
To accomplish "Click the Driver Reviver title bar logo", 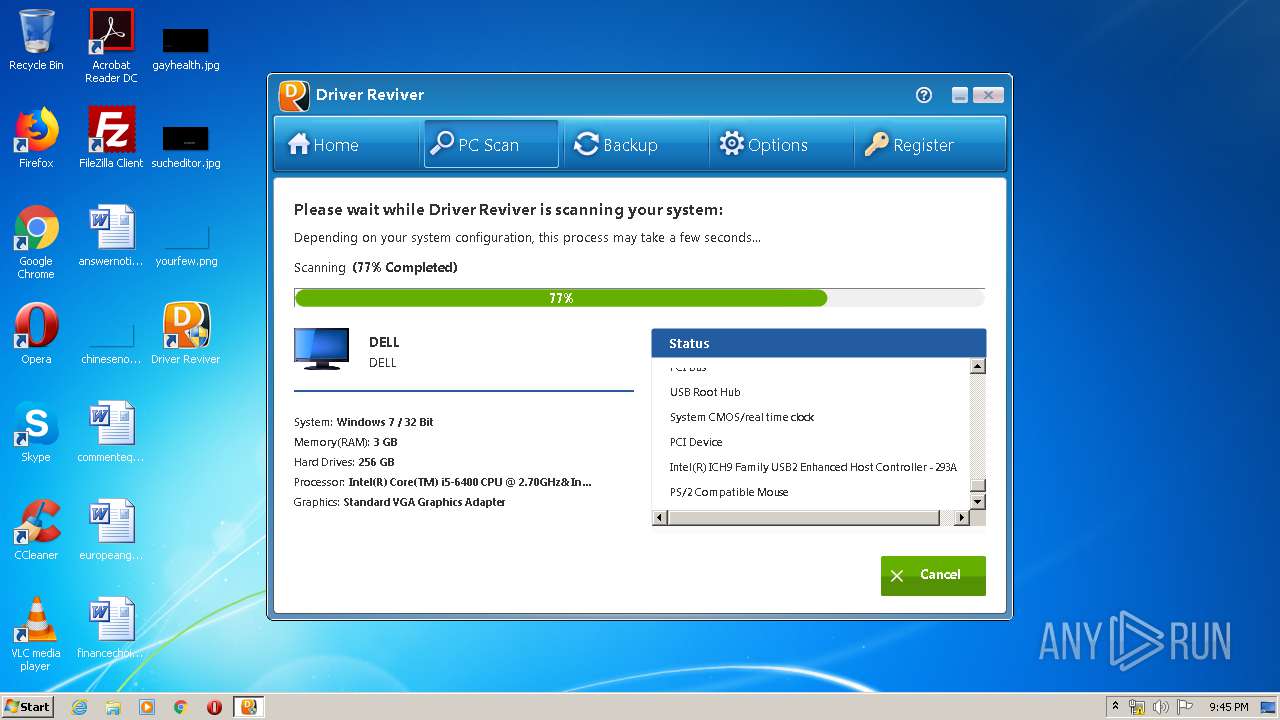I will [x=293, y=95].
